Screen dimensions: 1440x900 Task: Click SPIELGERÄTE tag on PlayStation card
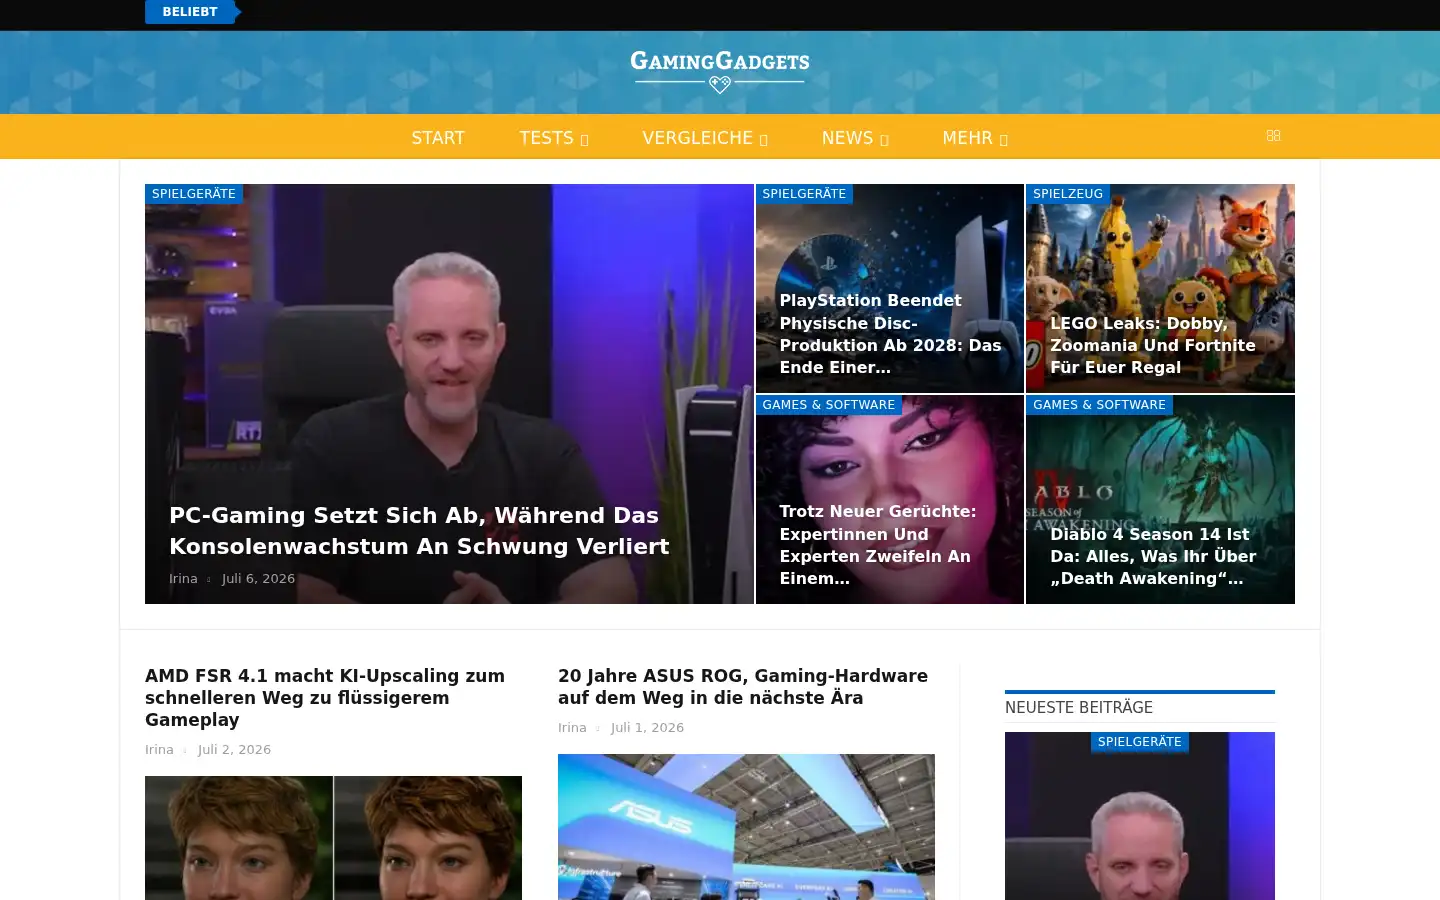point(804,194)
